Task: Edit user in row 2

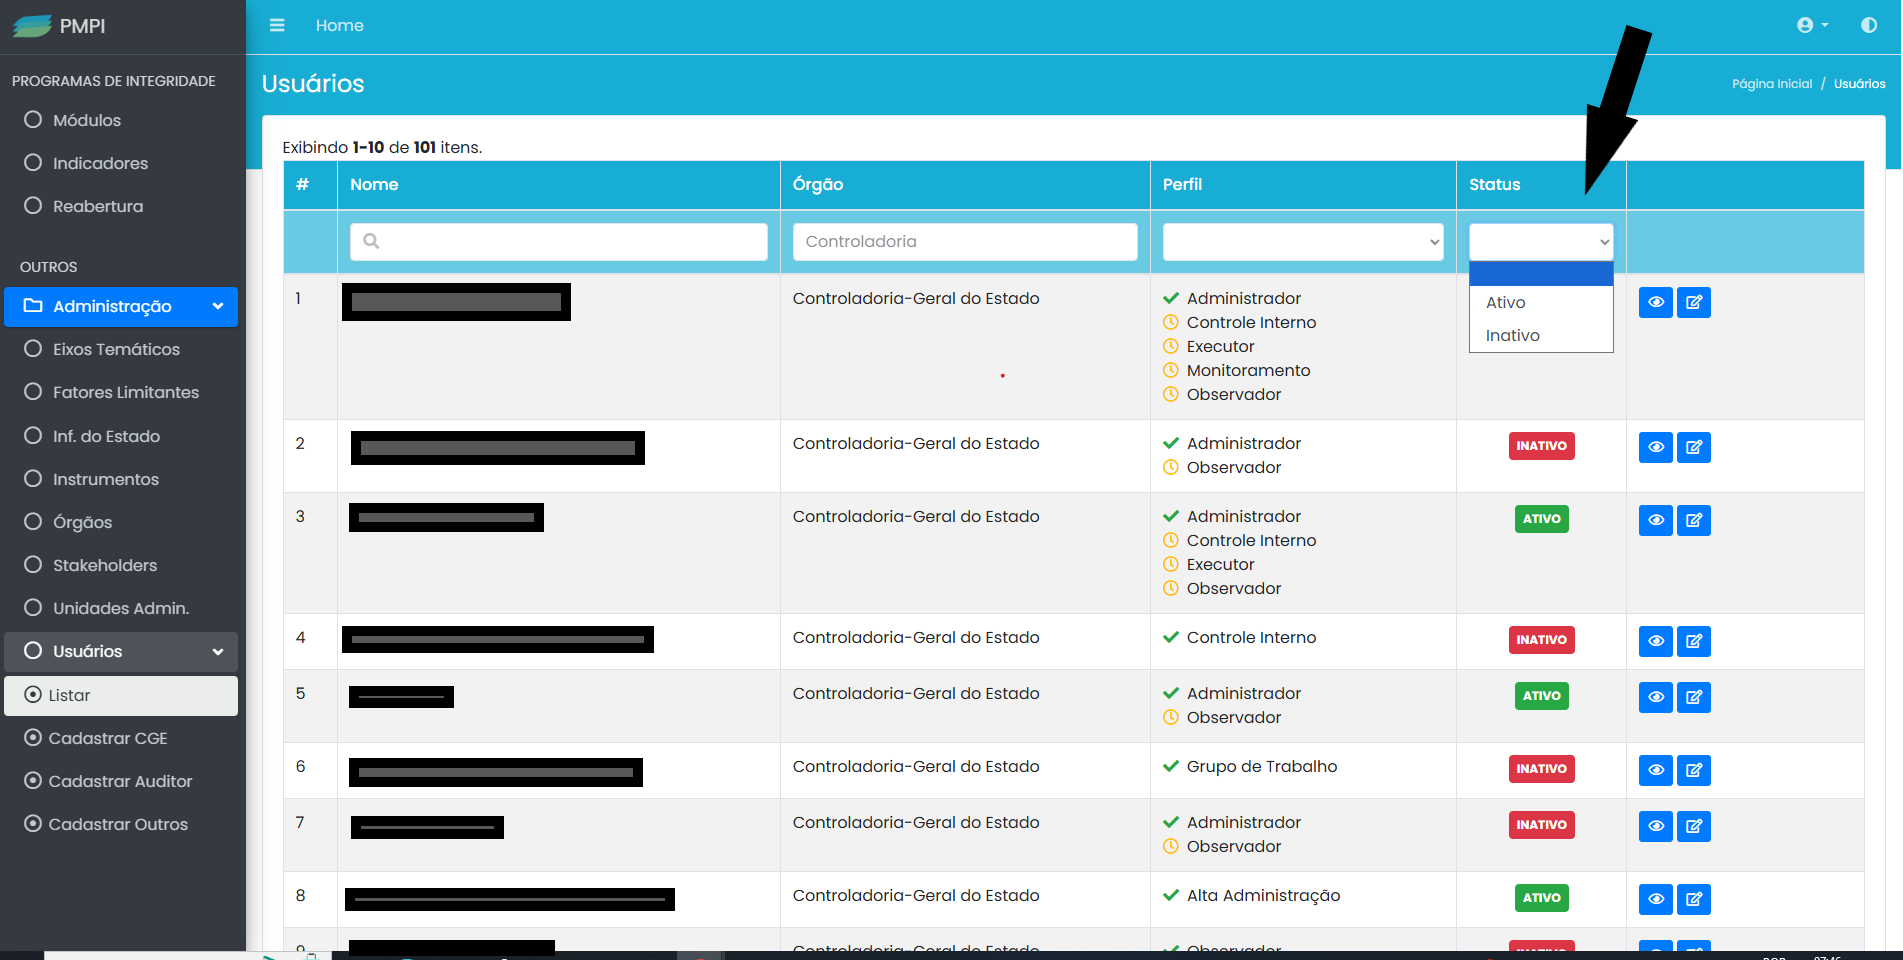Action: pos(1693,447)
